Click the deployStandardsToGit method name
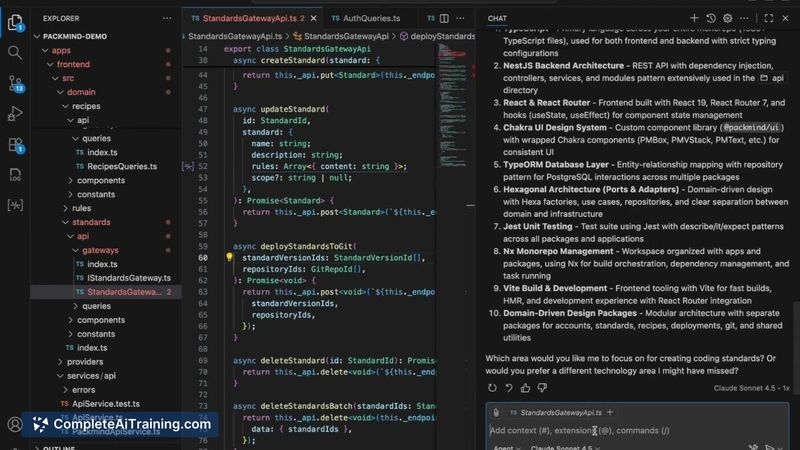This screenshot has height=450, width=800. click(x=306, y=246)
